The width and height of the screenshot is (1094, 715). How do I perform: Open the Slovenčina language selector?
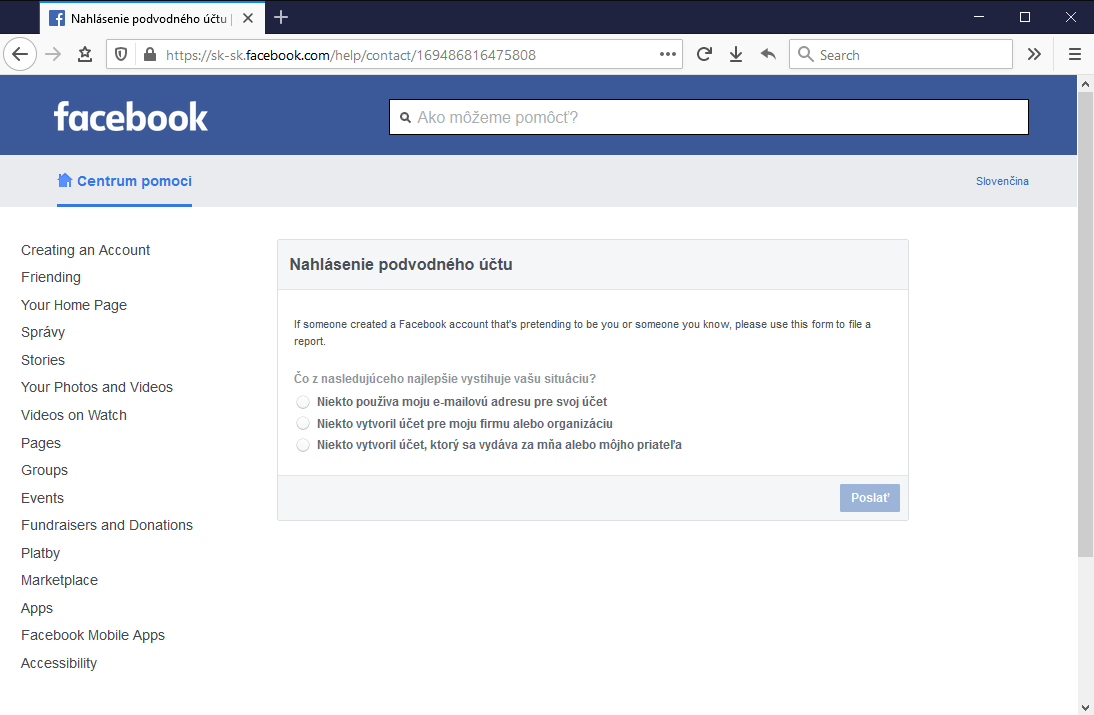tap(1002, 181)
